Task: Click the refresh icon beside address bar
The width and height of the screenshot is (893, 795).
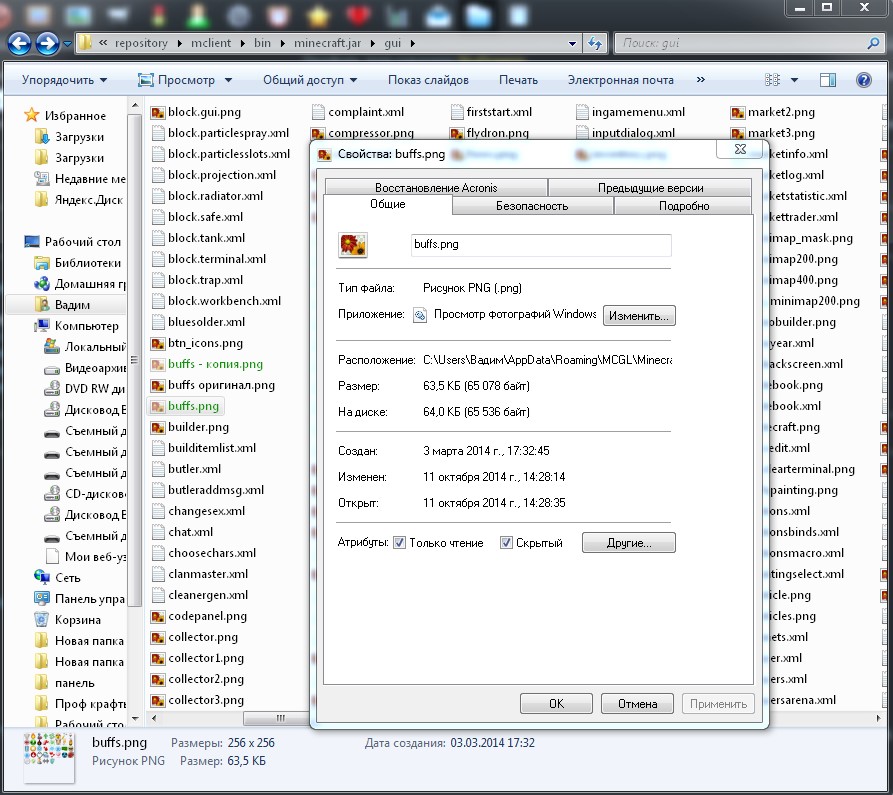Action: point(595,44)
